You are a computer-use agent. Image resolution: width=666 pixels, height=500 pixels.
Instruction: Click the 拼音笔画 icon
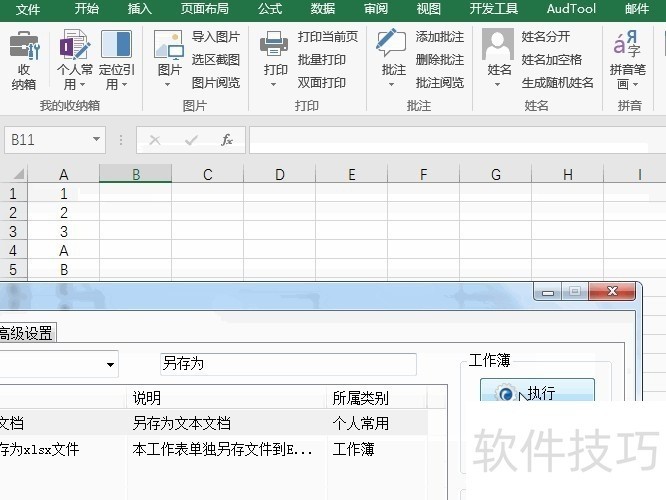click(627, 44)
